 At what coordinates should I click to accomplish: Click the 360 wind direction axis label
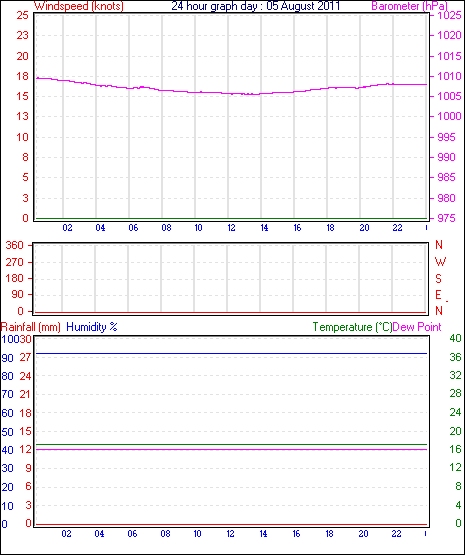click(15, 245)
